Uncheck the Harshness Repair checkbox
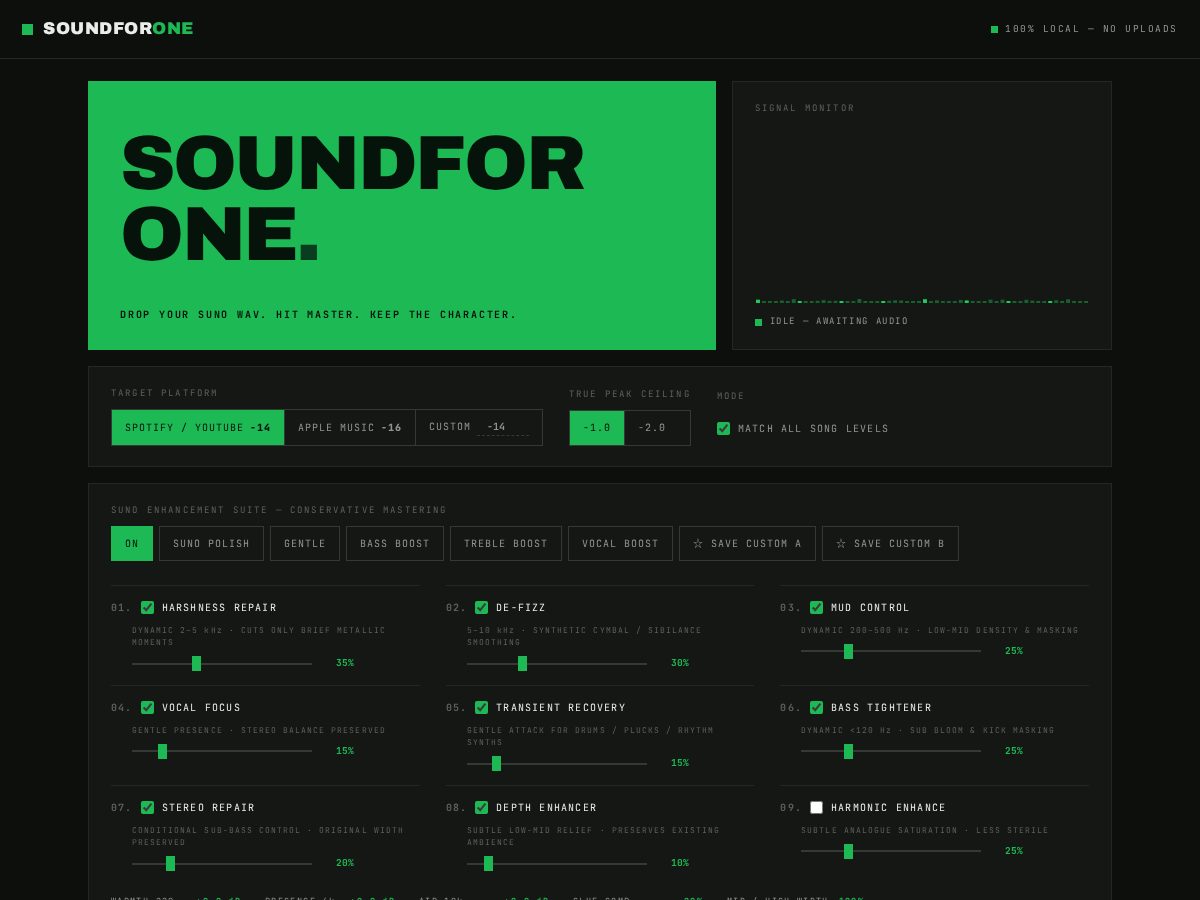 pos(147,607)
